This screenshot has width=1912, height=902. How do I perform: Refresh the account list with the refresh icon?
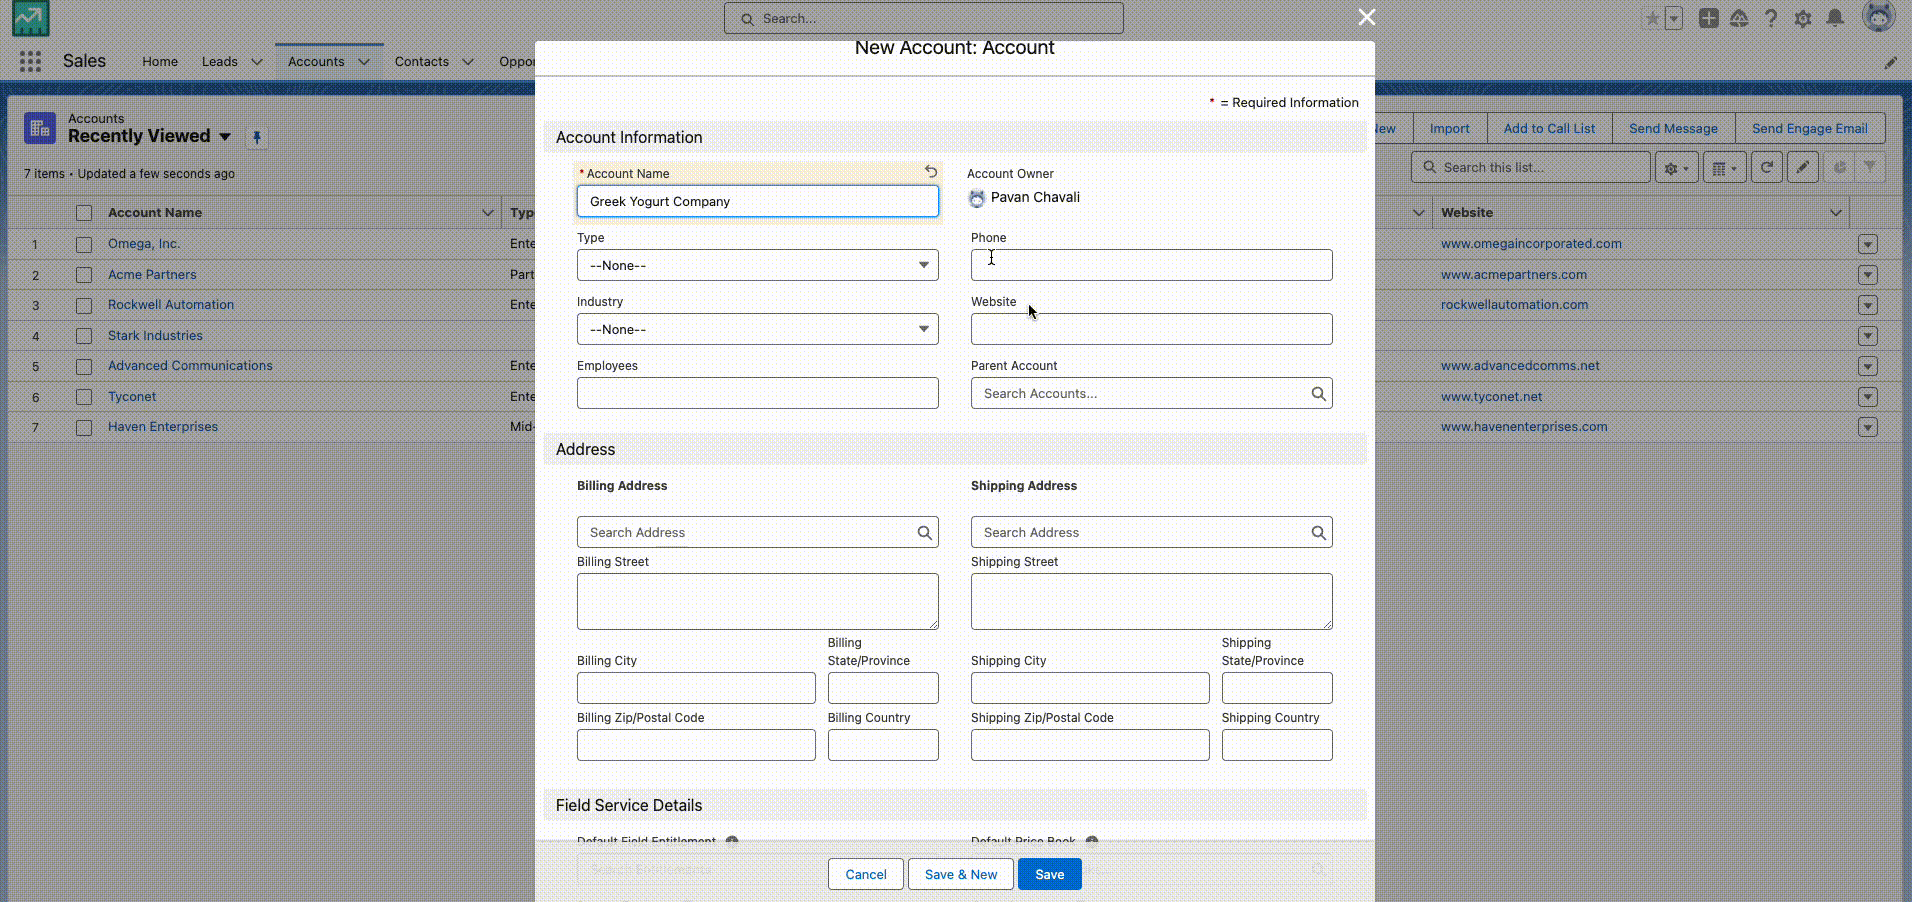tap(1767, 167)
